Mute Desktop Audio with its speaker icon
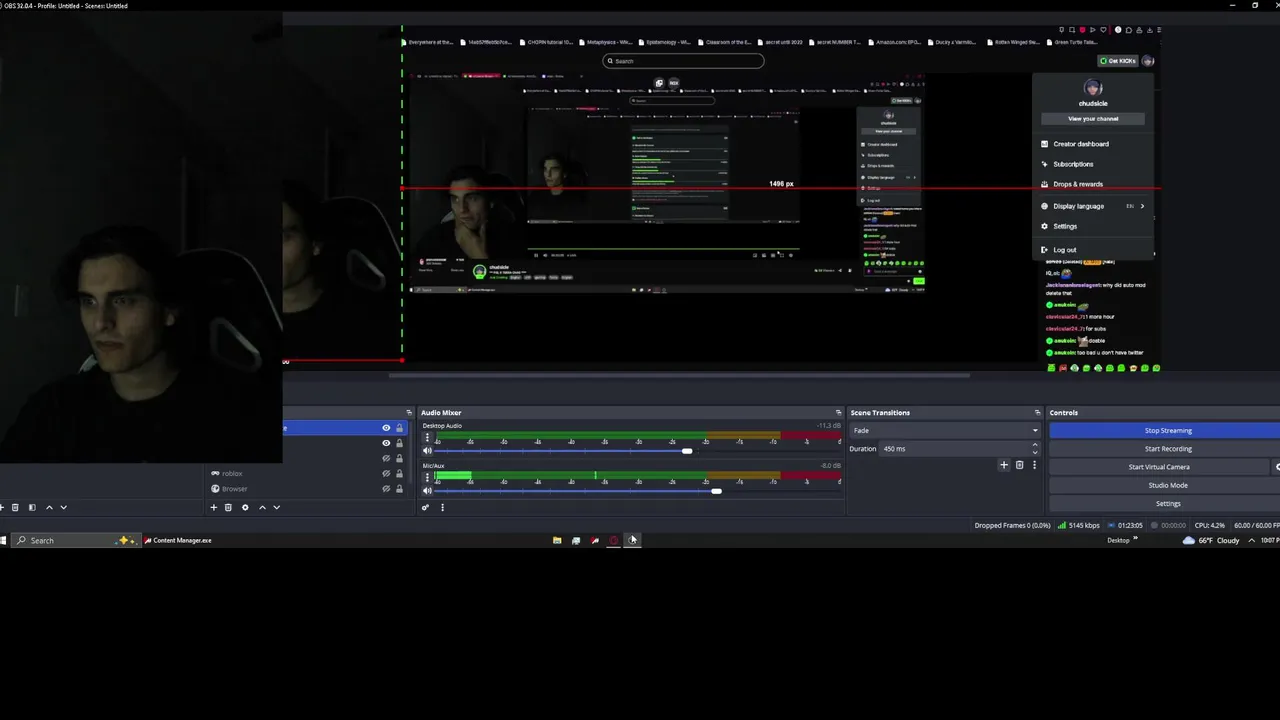The image size is (1280, 720). click(427, 451)
